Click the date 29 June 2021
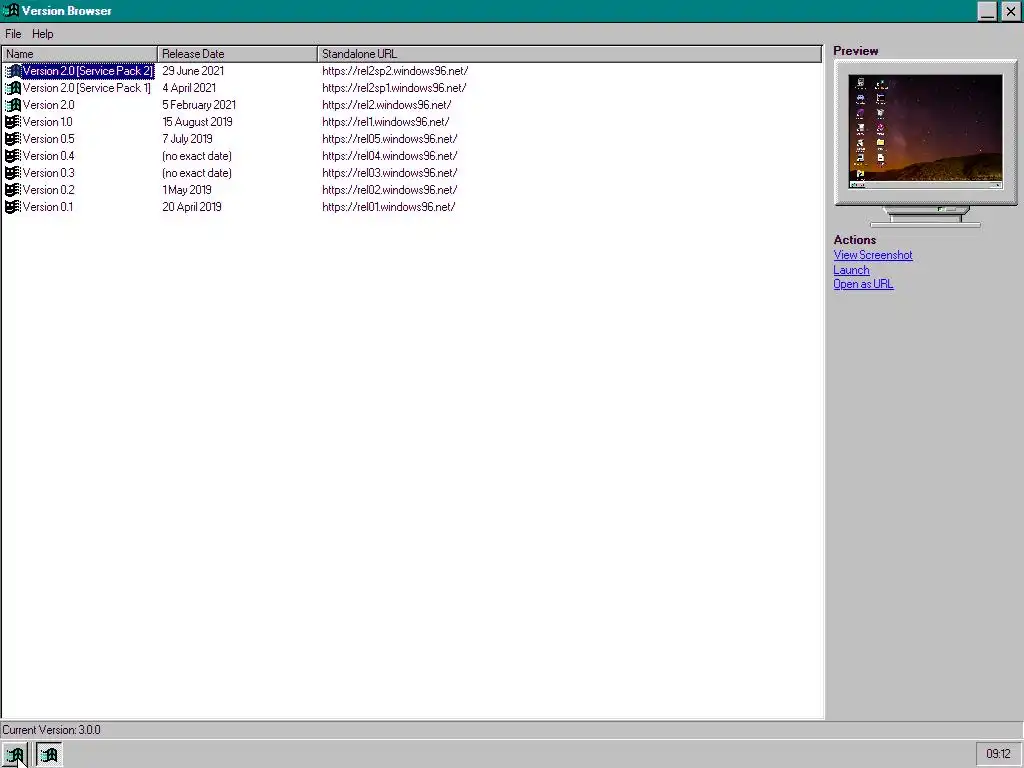 tap(193, 71)
